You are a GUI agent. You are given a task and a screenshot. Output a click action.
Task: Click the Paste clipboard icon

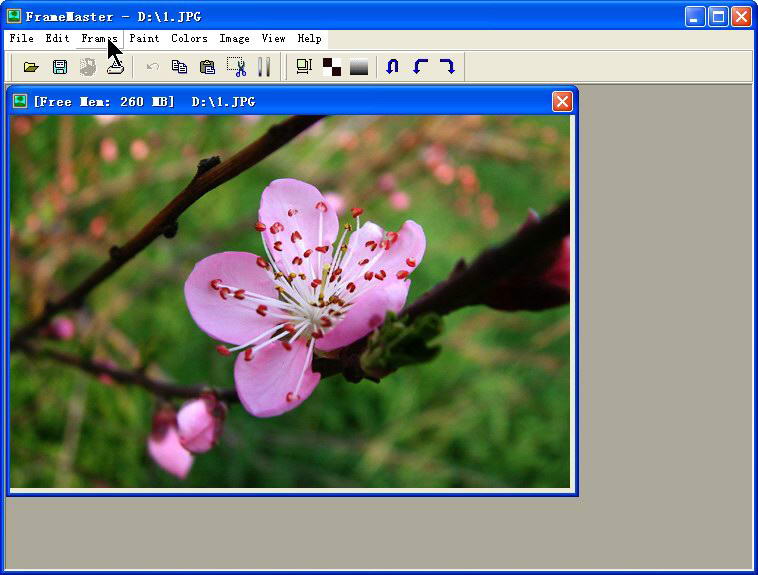(x=207, y=67)
